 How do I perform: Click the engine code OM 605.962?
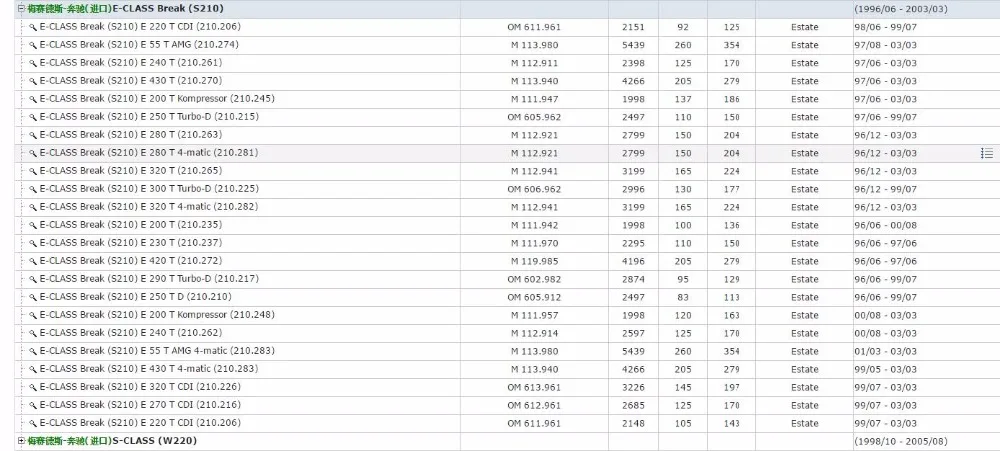coord(534,117)
